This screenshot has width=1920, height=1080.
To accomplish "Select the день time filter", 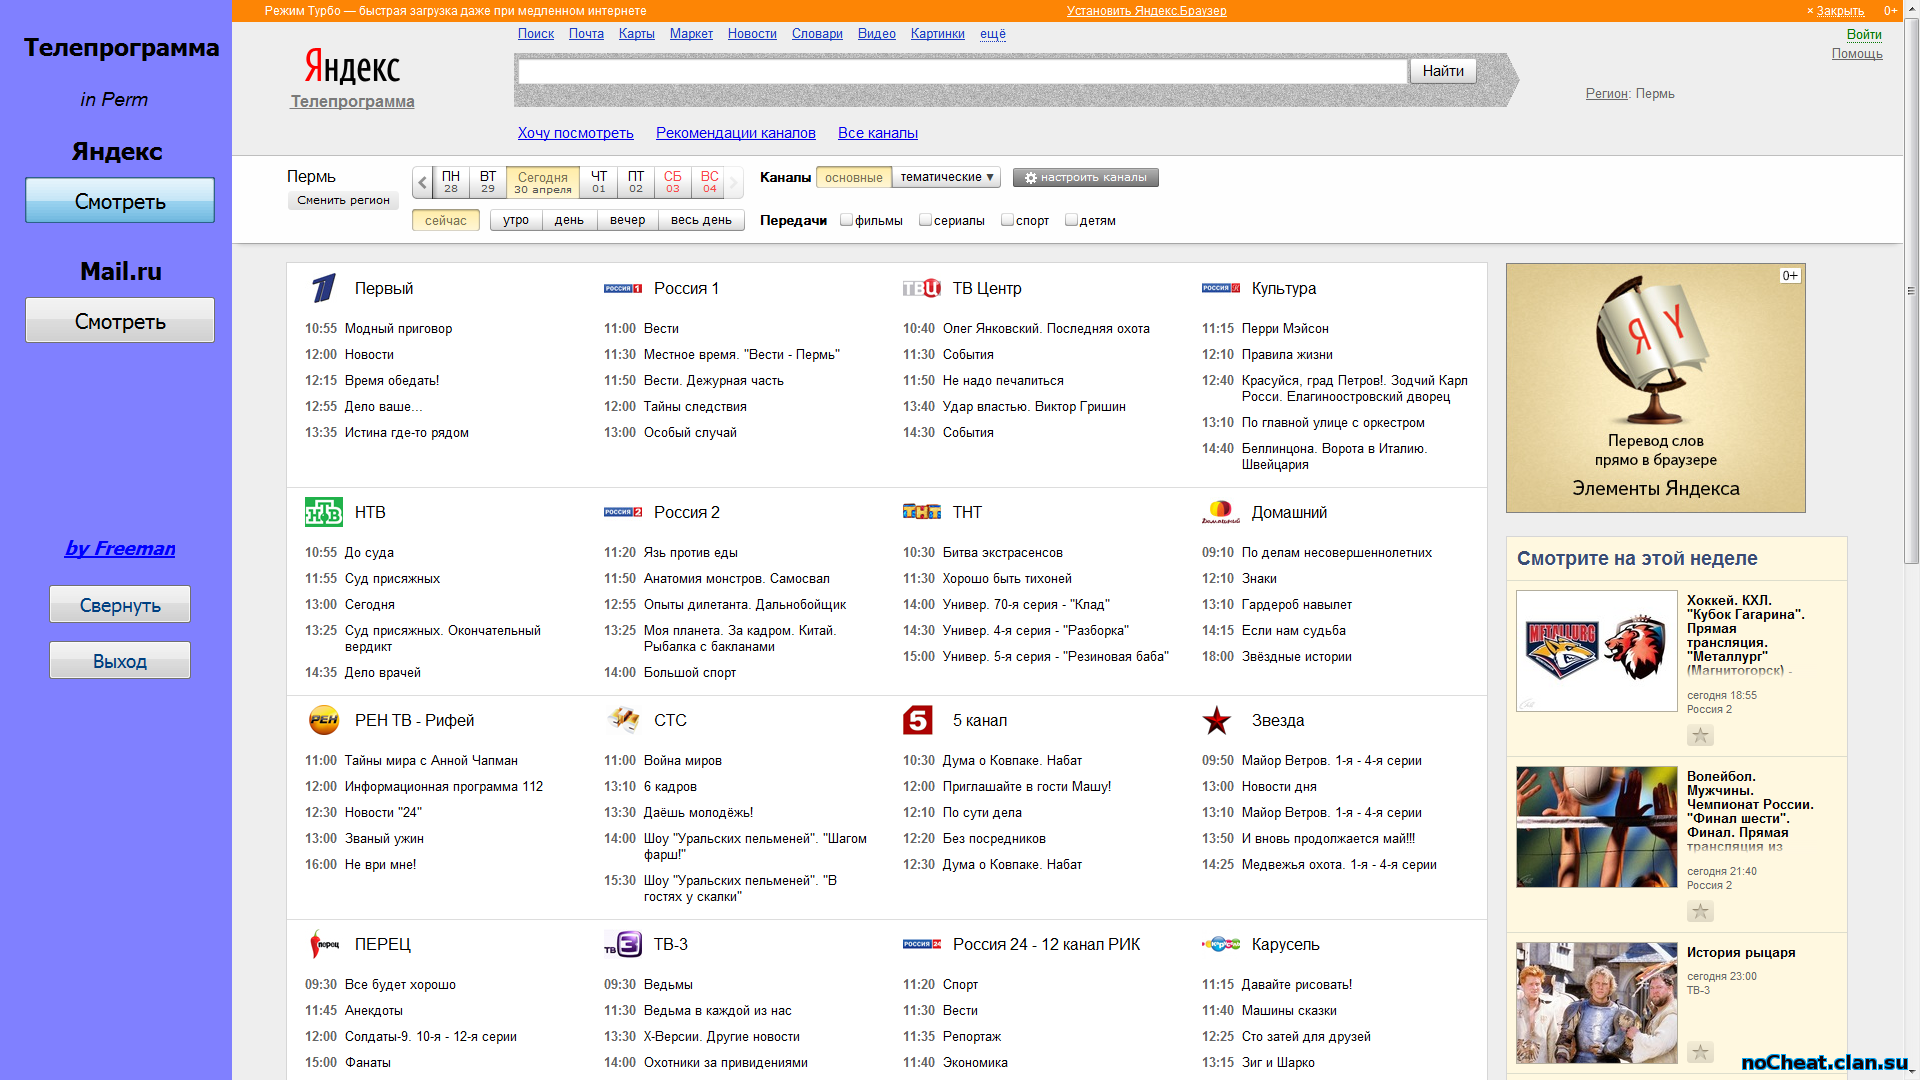I will click(569, 220).
